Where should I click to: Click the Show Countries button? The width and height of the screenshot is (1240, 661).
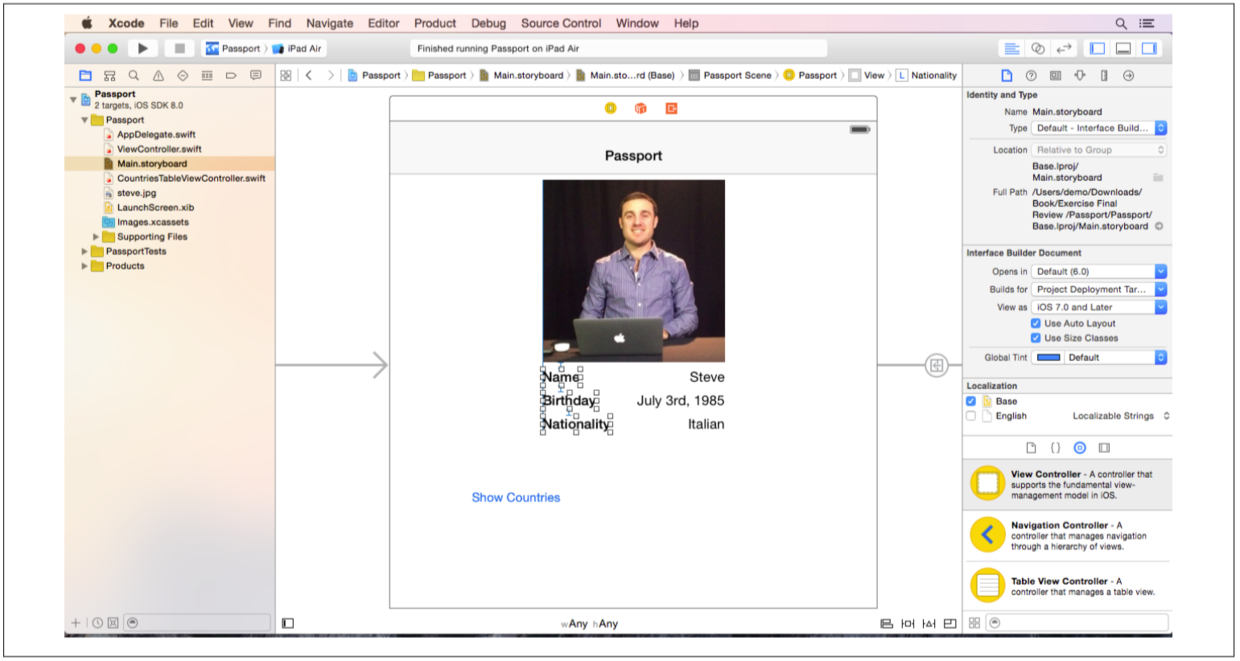pos(515,497)
